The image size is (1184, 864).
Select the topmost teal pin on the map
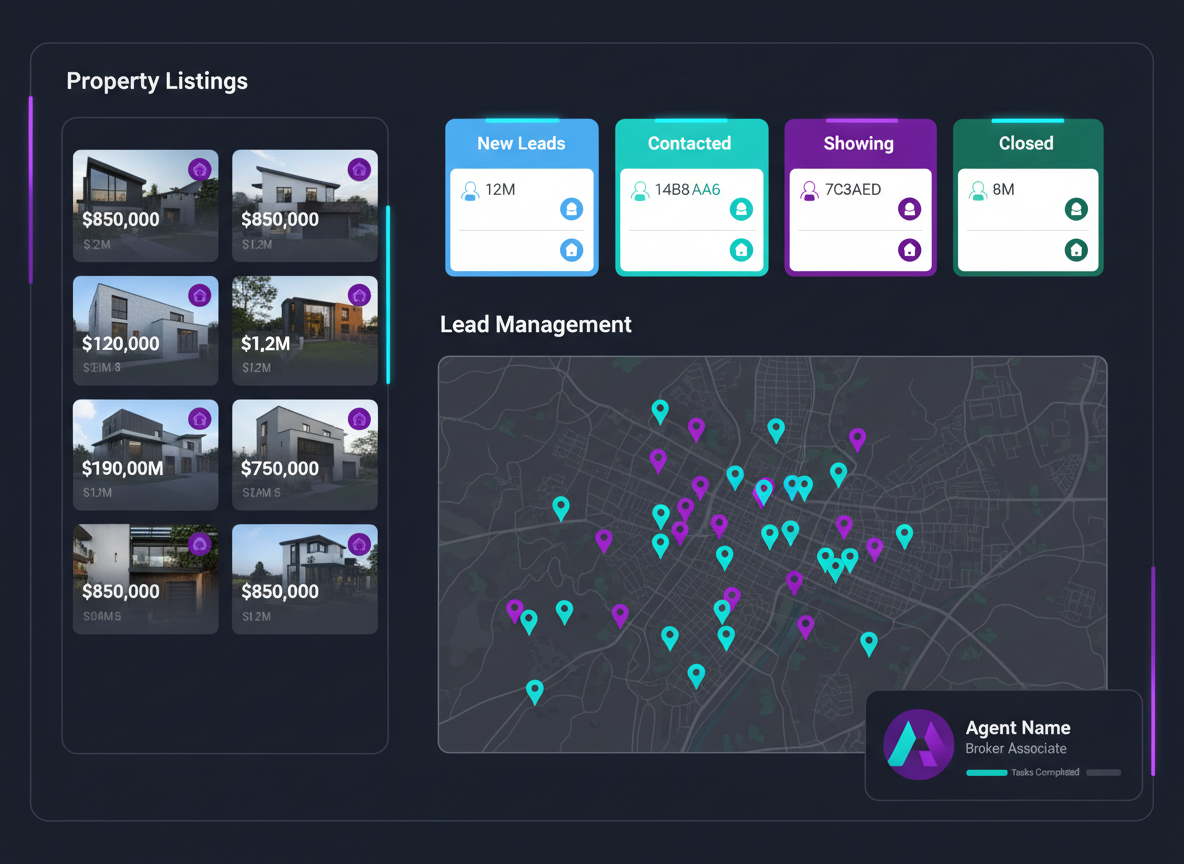(660, 412)
